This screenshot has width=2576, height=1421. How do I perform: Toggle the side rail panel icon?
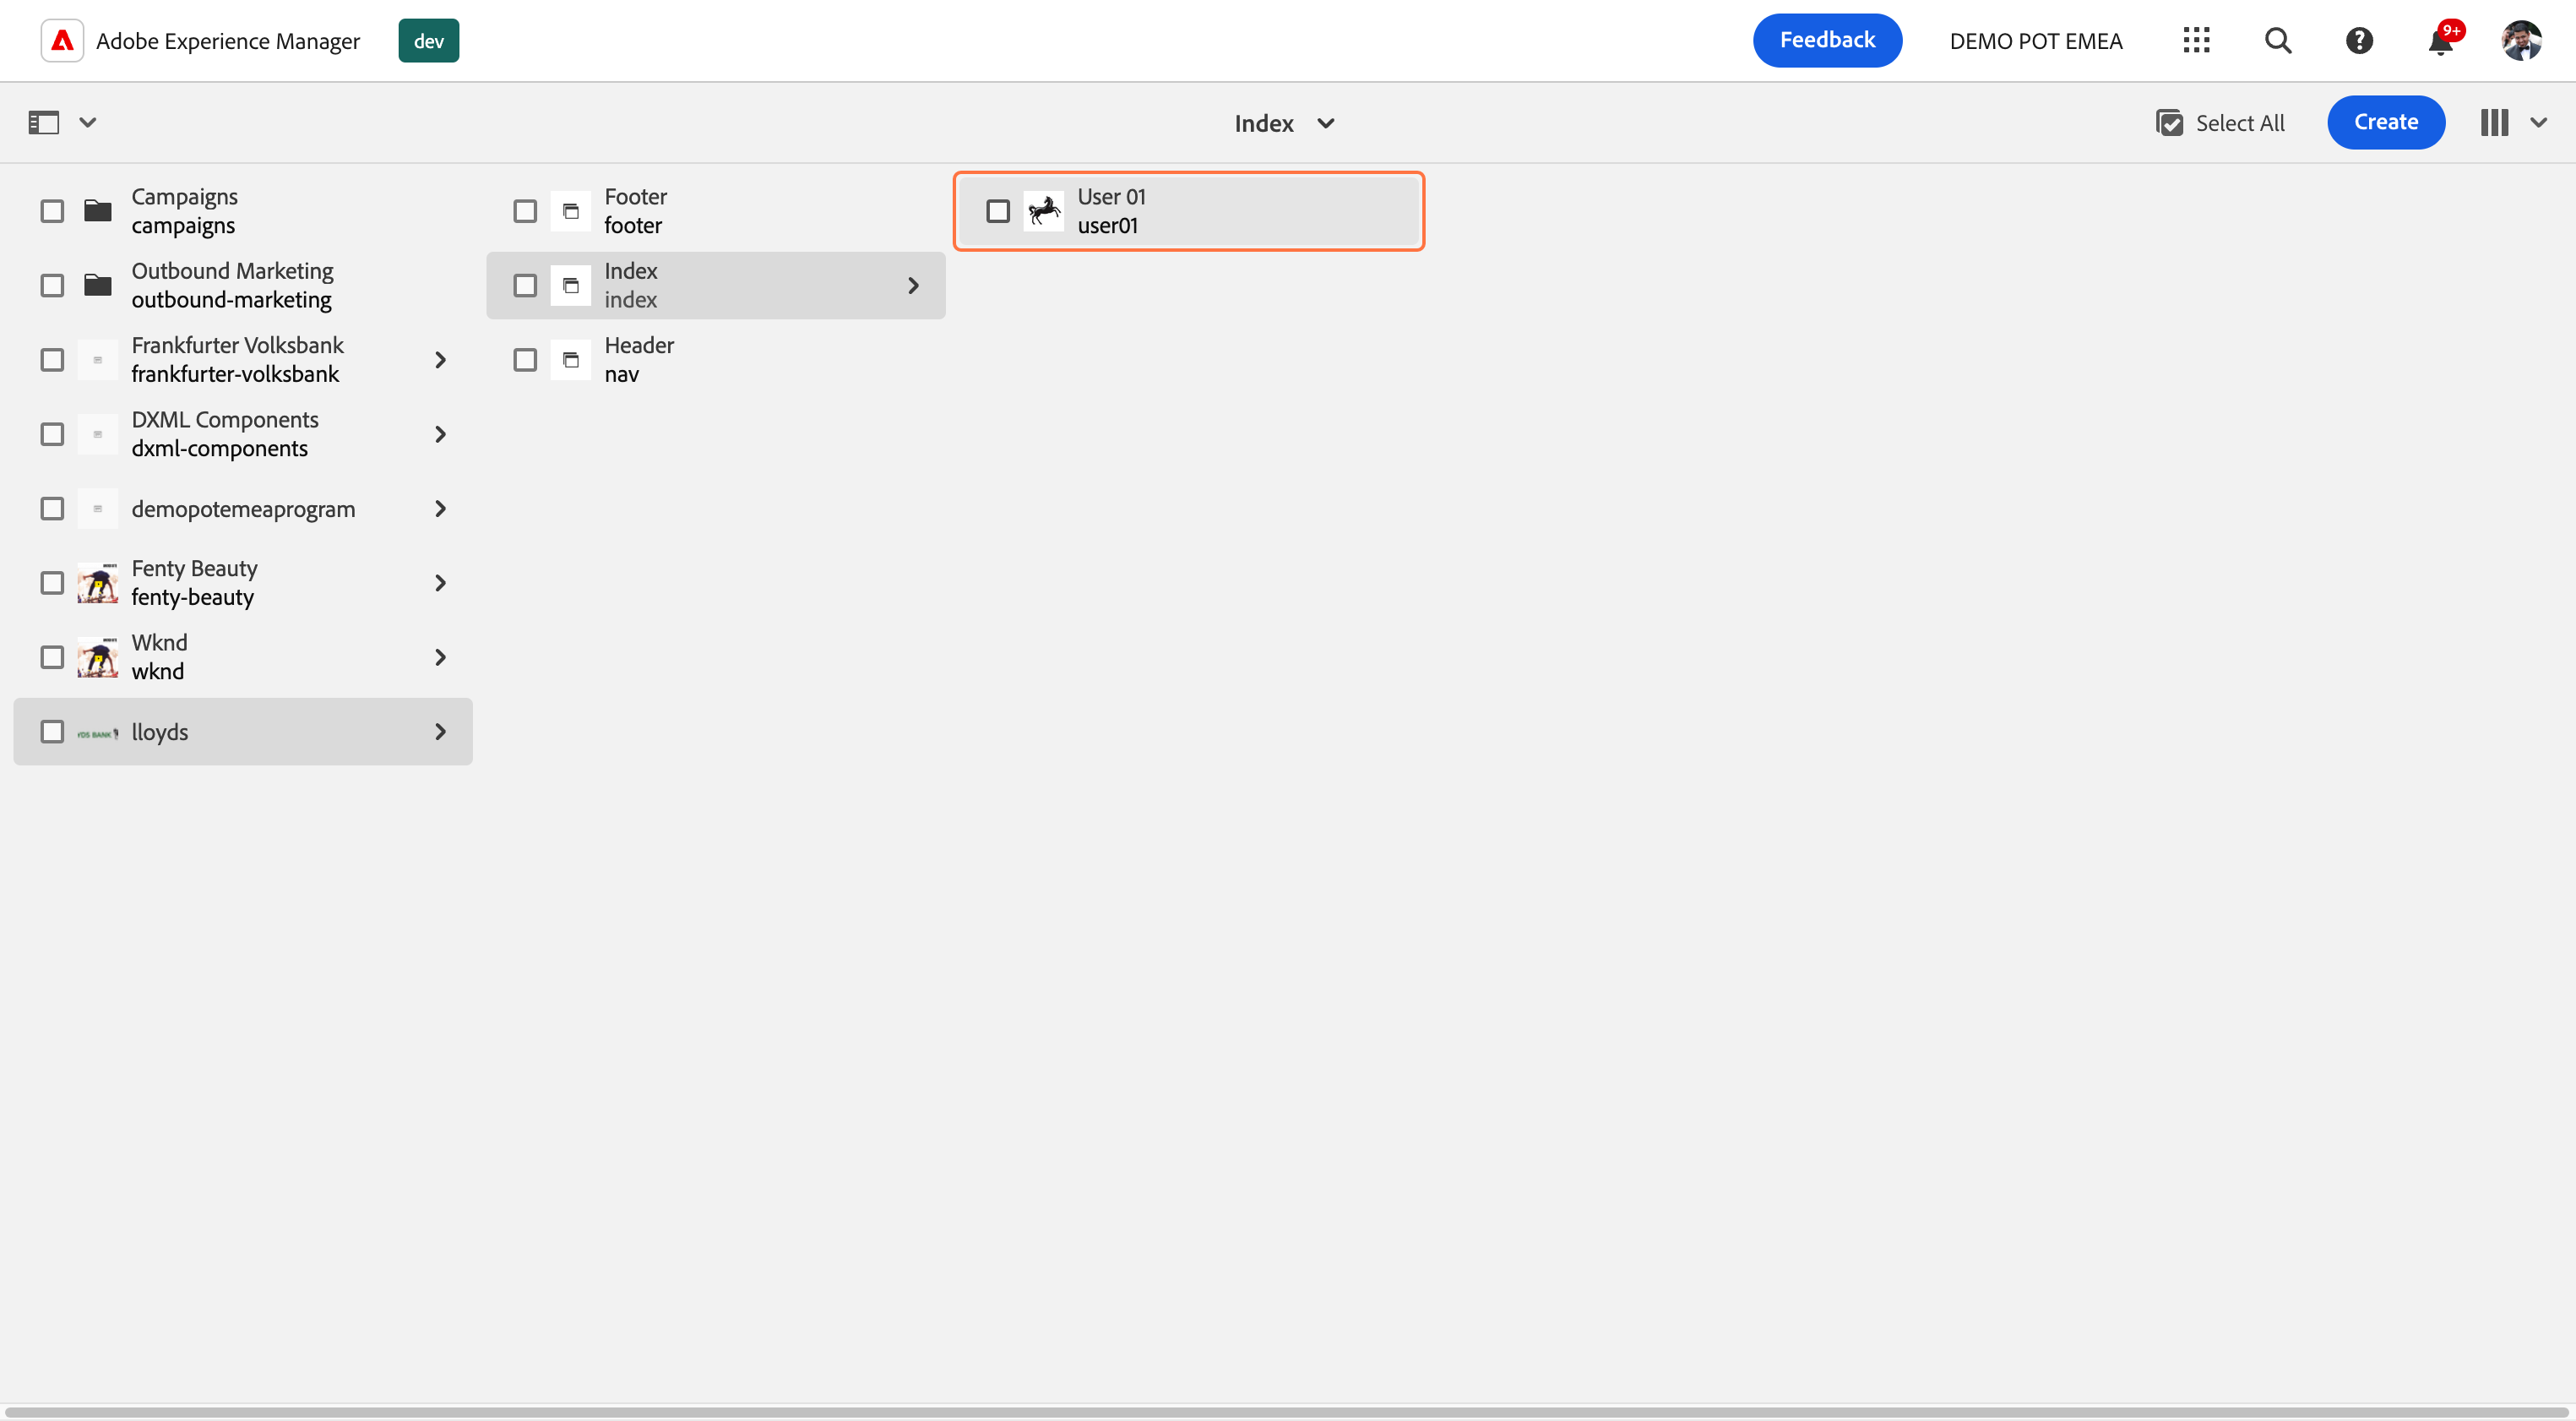44,123
